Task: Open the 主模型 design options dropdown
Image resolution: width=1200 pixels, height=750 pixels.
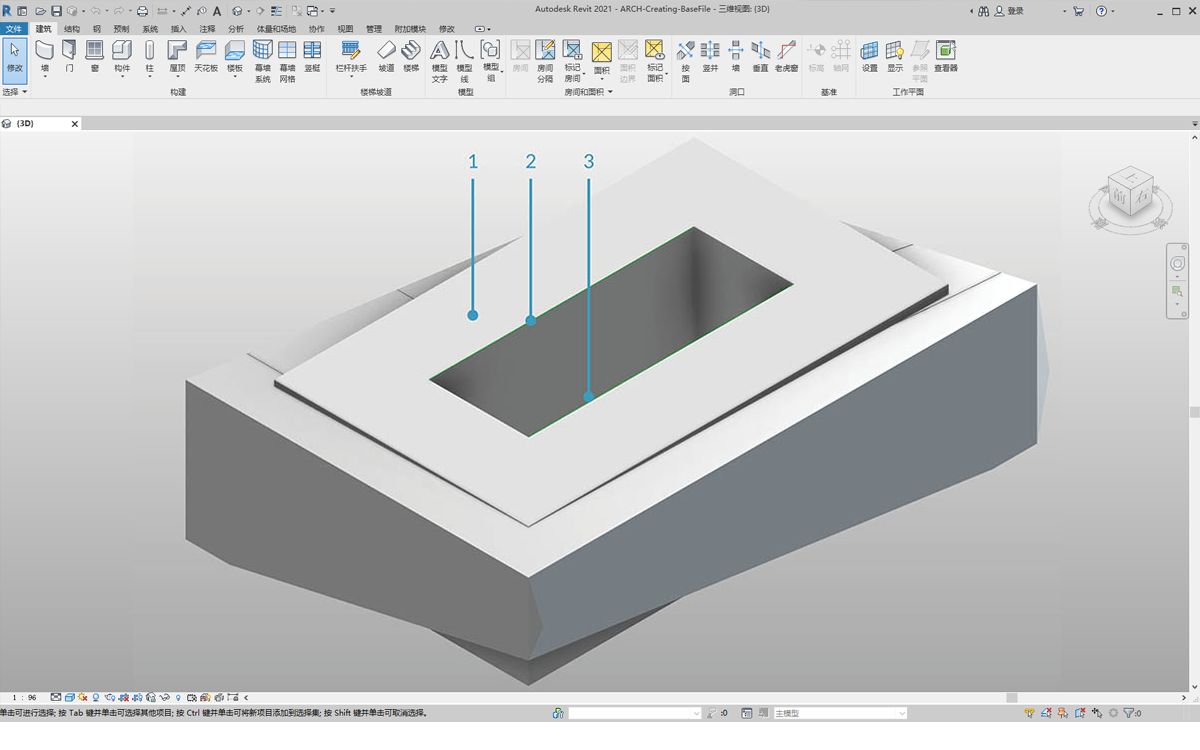Action: (840, 713)
